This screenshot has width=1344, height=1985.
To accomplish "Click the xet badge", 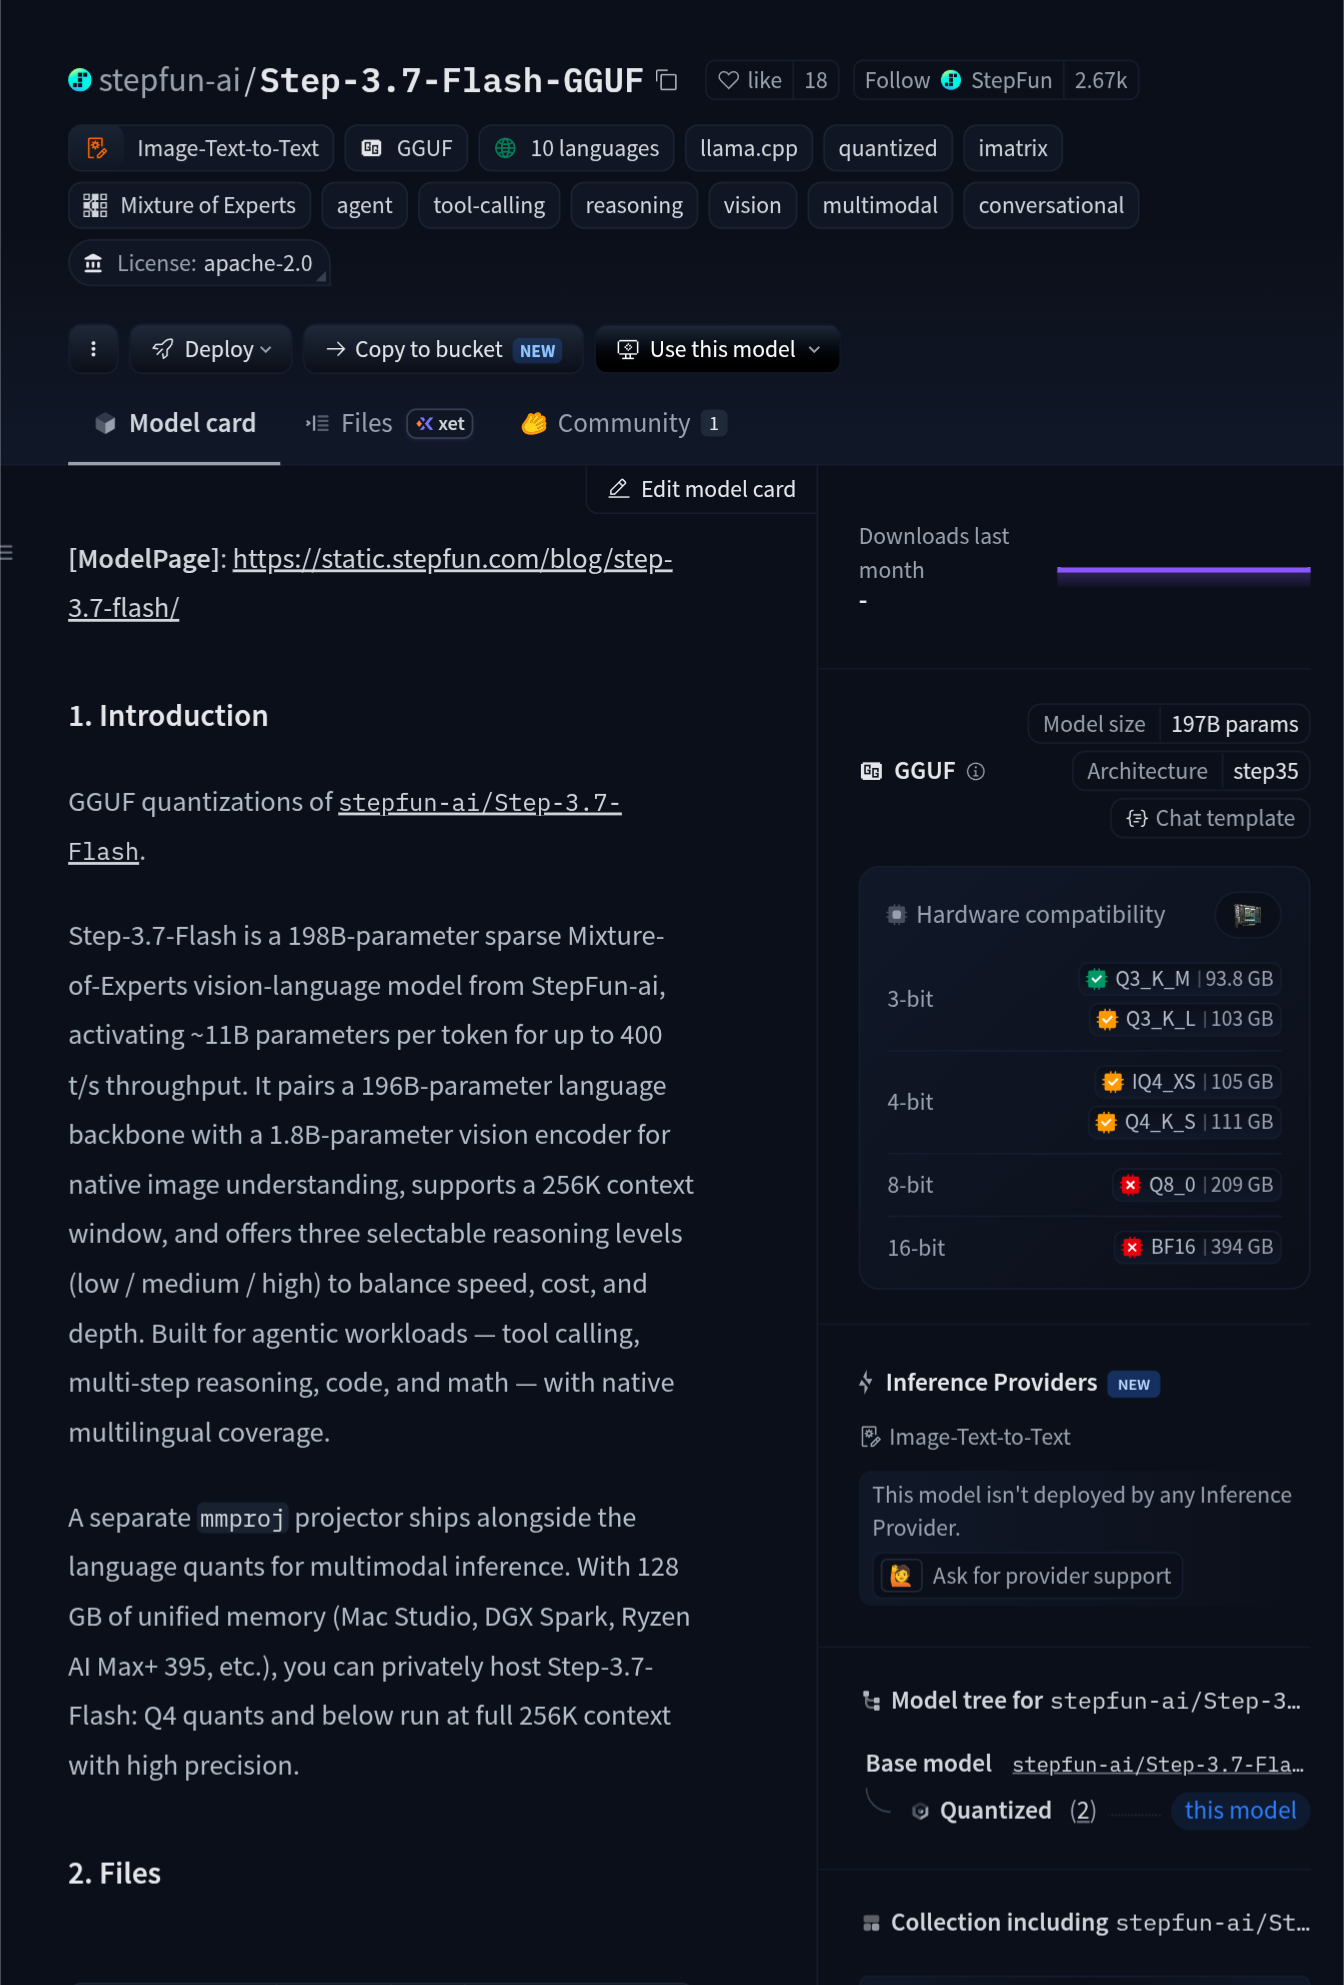I will [x=440, y=423].
